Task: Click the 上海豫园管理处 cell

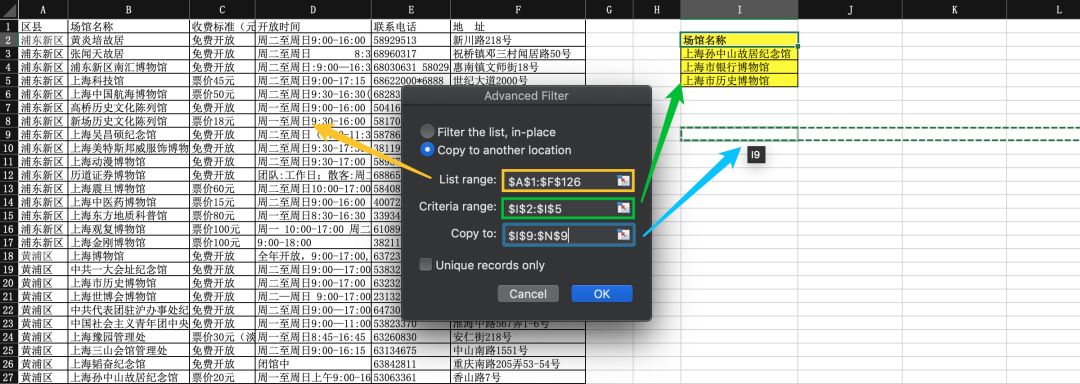Action: [129, 337]
